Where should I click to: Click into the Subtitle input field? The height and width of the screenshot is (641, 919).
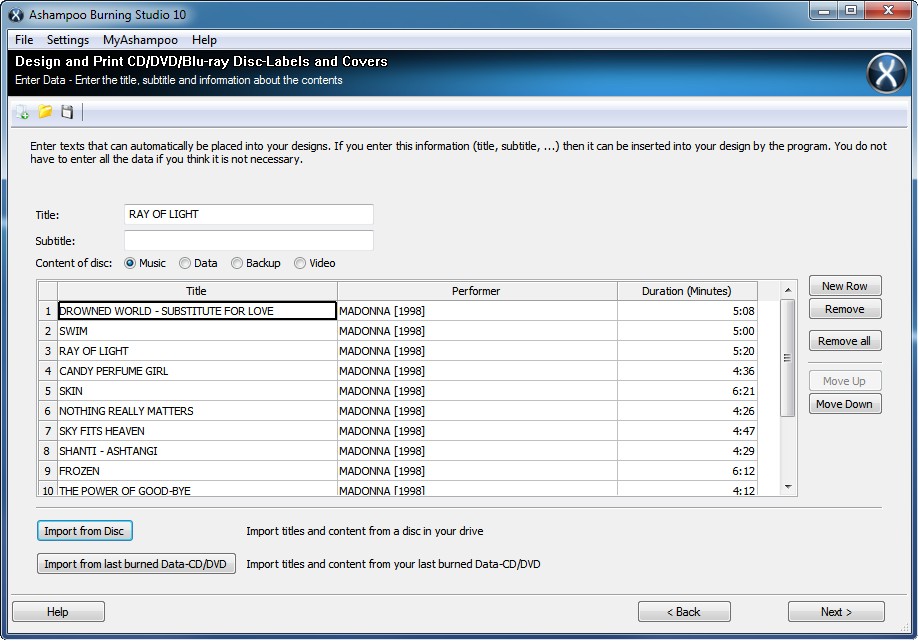click(248, 241)
